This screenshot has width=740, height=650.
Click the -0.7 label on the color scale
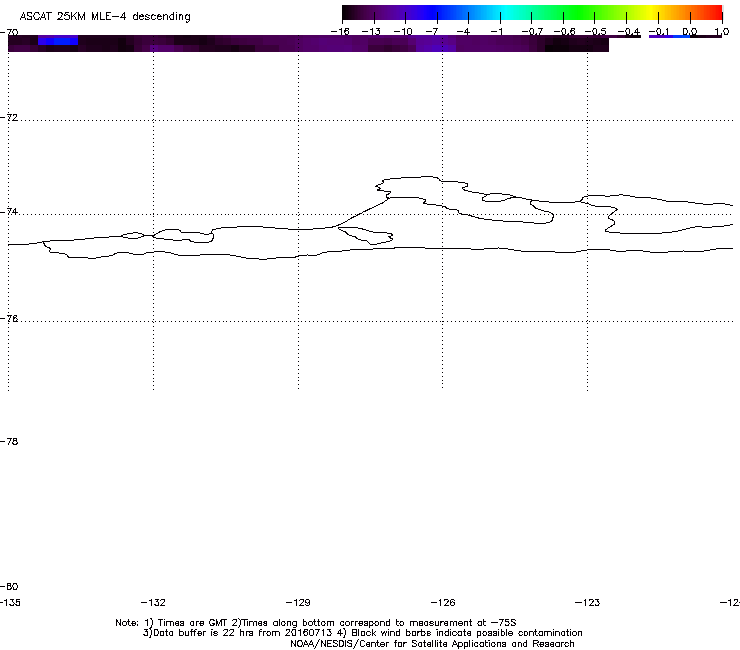tap(532, 32)
